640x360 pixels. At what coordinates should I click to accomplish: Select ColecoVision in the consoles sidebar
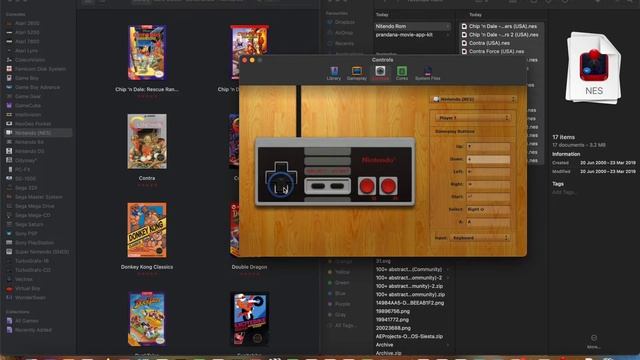(30, 60)
